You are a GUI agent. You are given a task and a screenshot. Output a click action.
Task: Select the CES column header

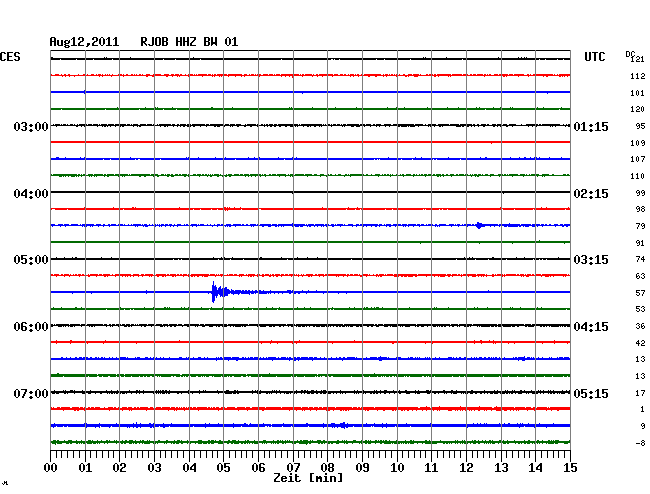(x=10, y=57)
